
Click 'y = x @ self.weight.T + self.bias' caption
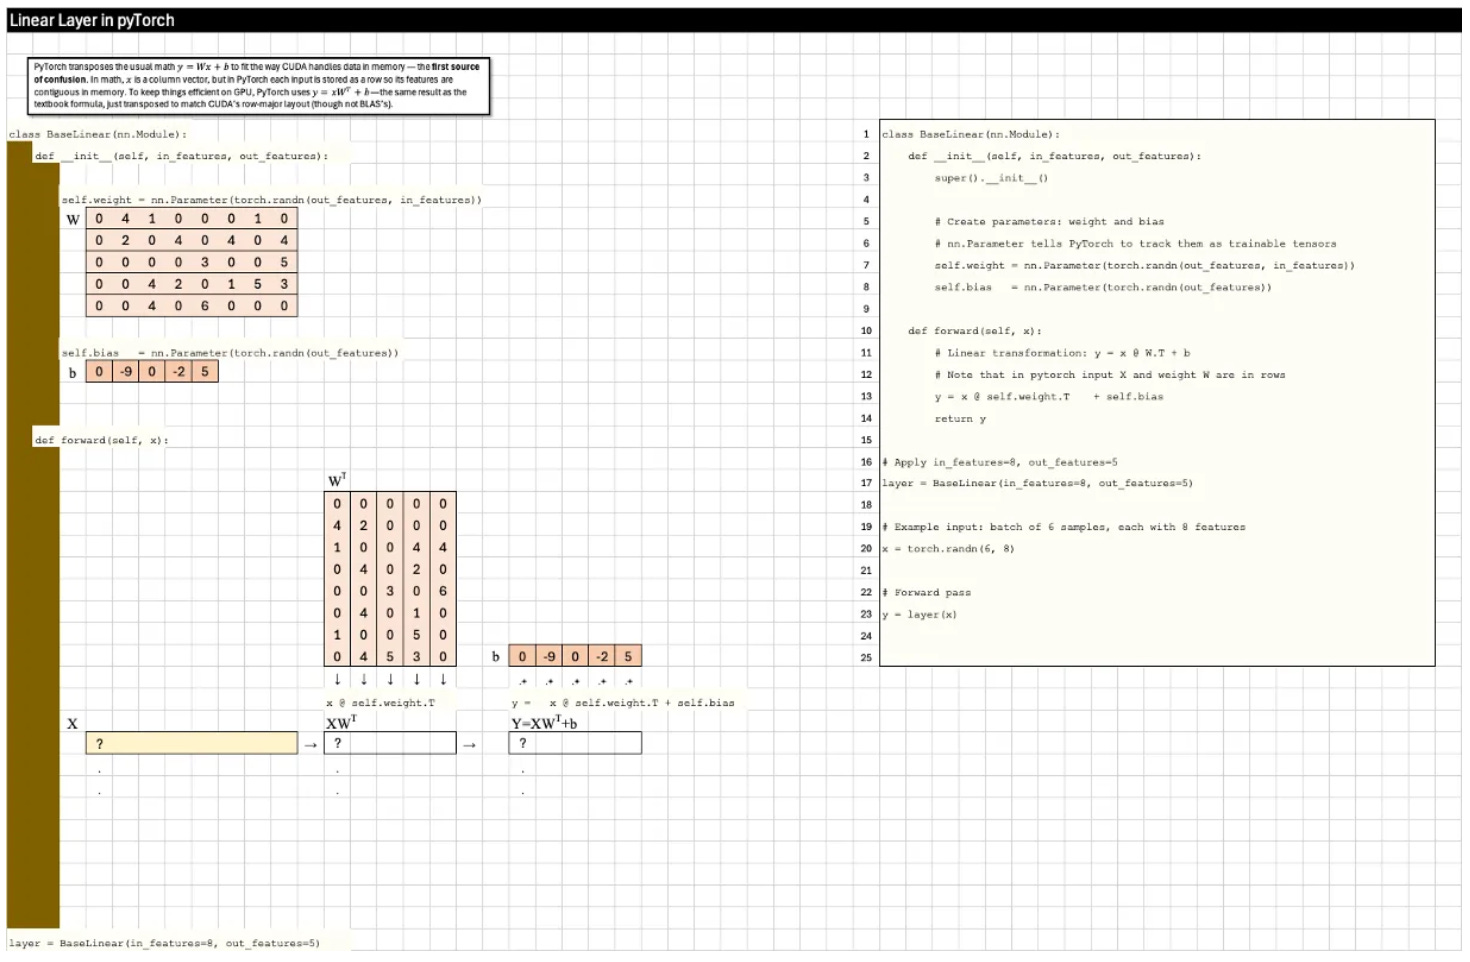click(623, 703)
